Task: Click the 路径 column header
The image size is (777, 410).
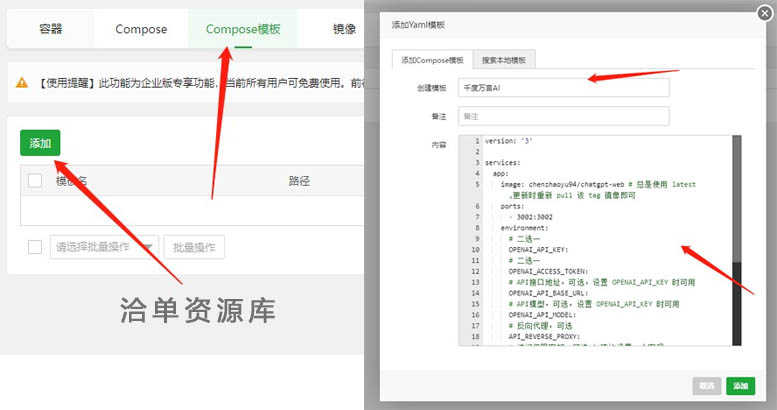Action: [x=299, y=181]
